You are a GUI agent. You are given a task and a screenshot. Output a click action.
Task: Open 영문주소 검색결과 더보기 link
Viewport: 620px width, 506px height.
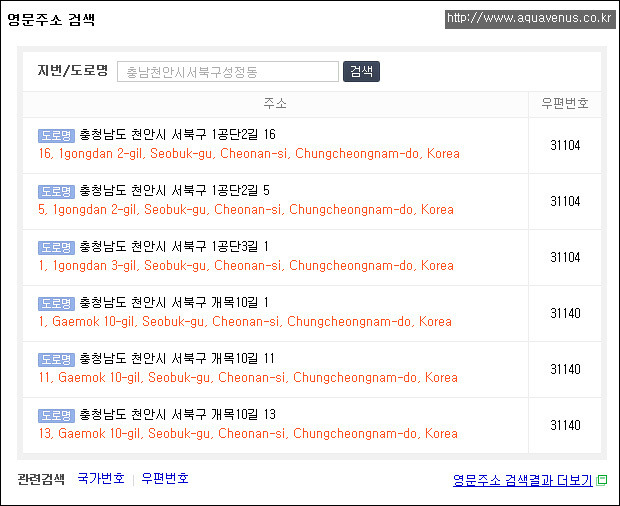523,480
